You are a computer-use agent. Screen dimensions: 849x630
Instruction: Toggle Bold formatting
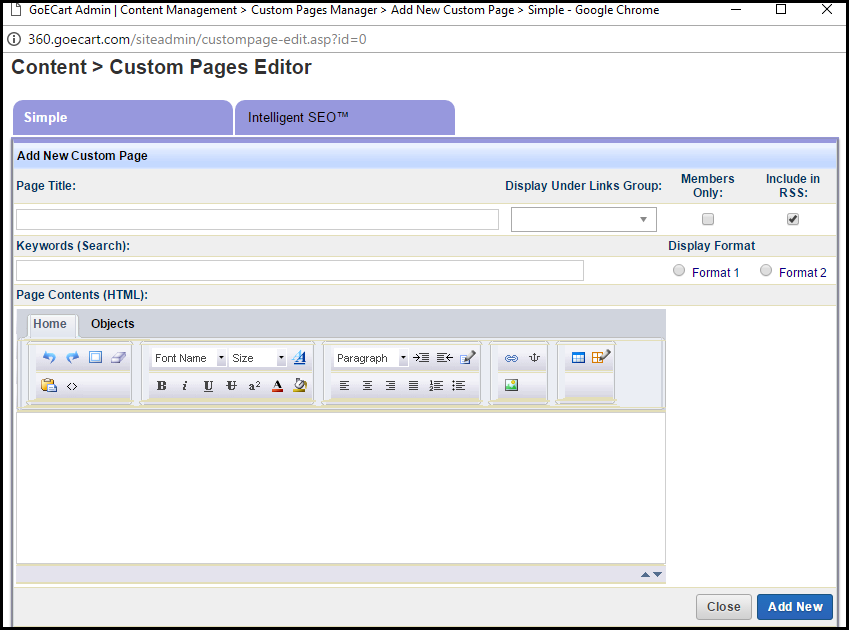pyautogui.click(x=161, y=385)
